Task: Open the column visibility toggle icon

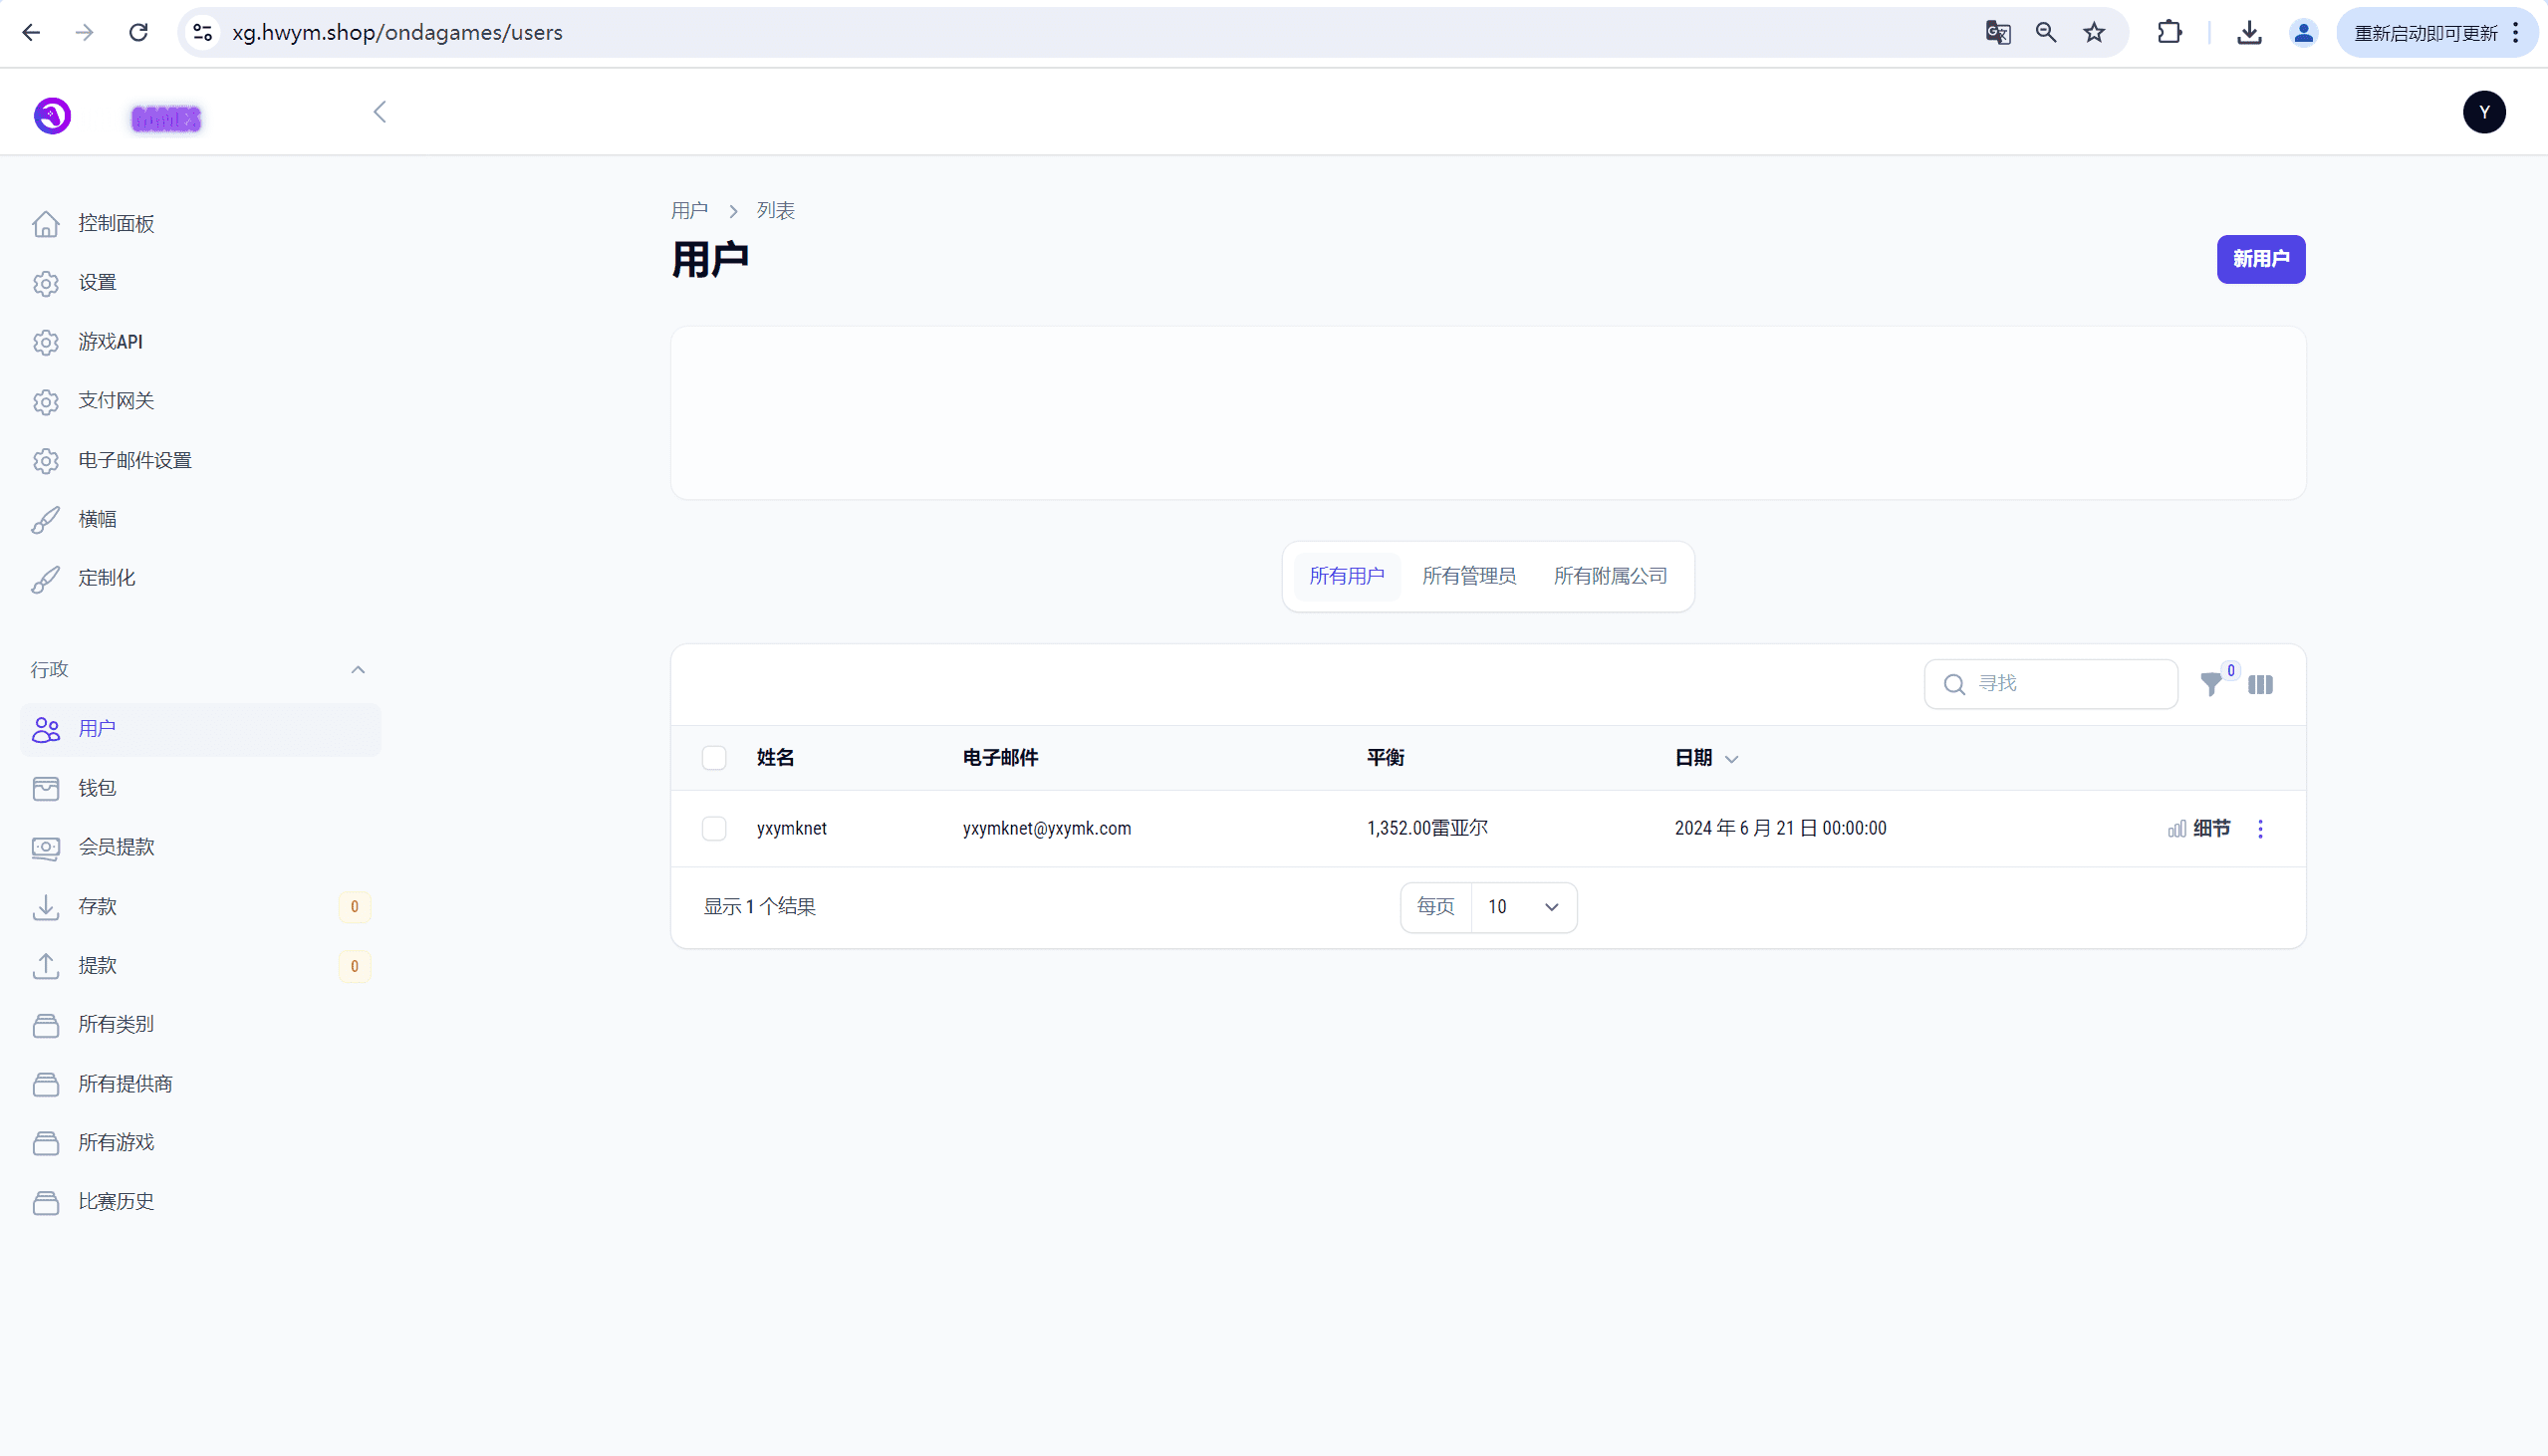Action: tap(2260, 685)
